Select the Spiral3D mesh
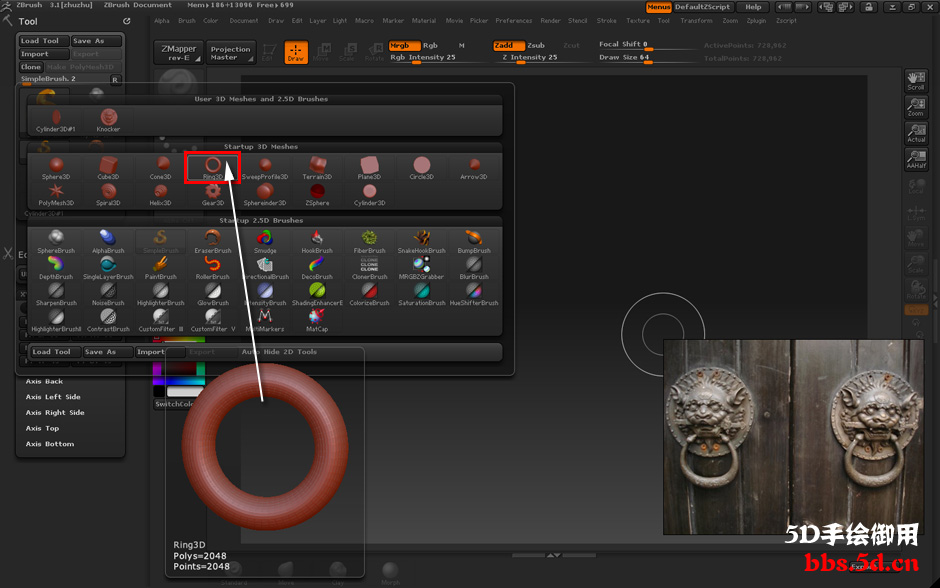Screen dimensions: 940x588 pyautogui.click(x=108, y=194)
